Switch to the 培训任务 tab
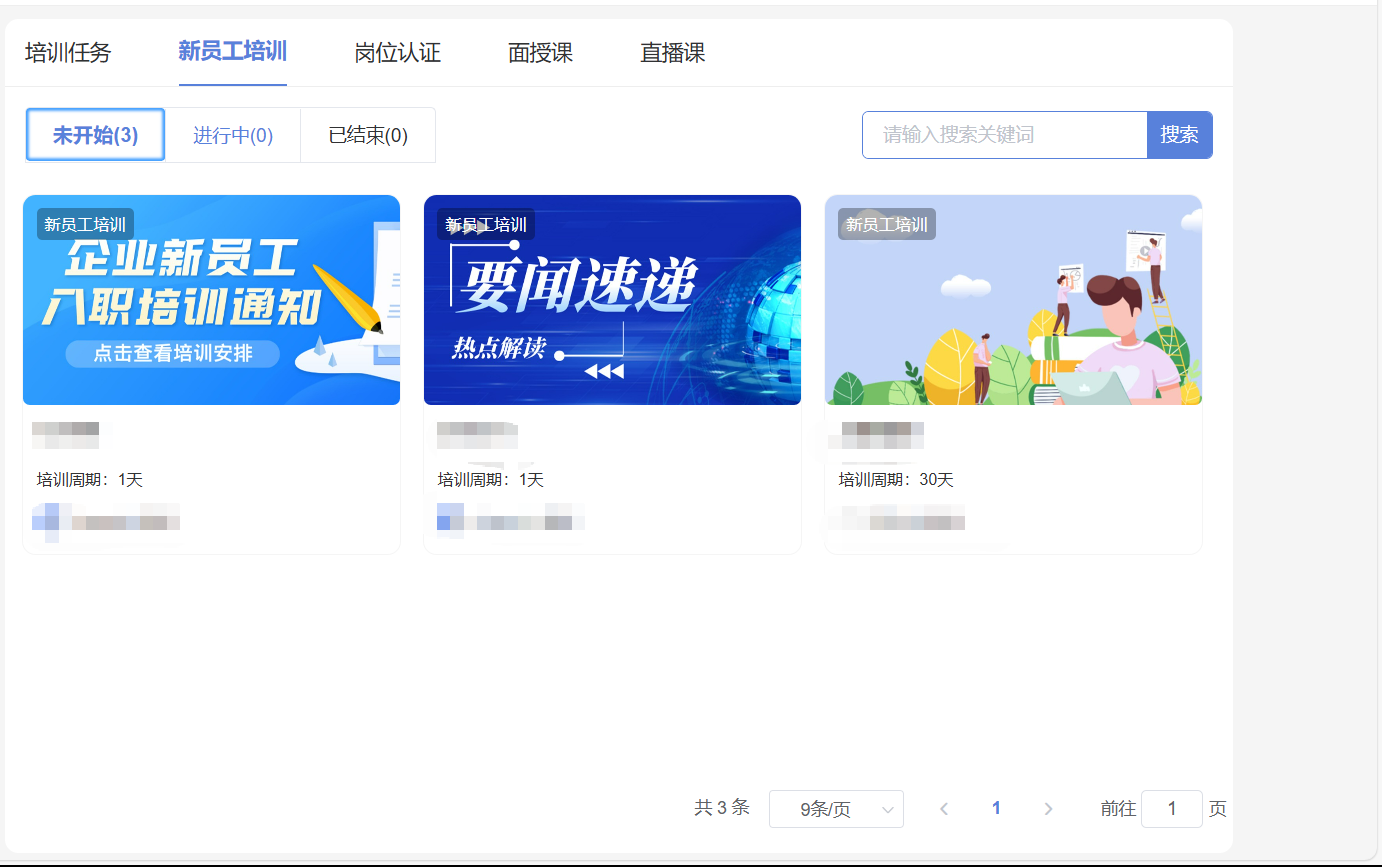 67,54
